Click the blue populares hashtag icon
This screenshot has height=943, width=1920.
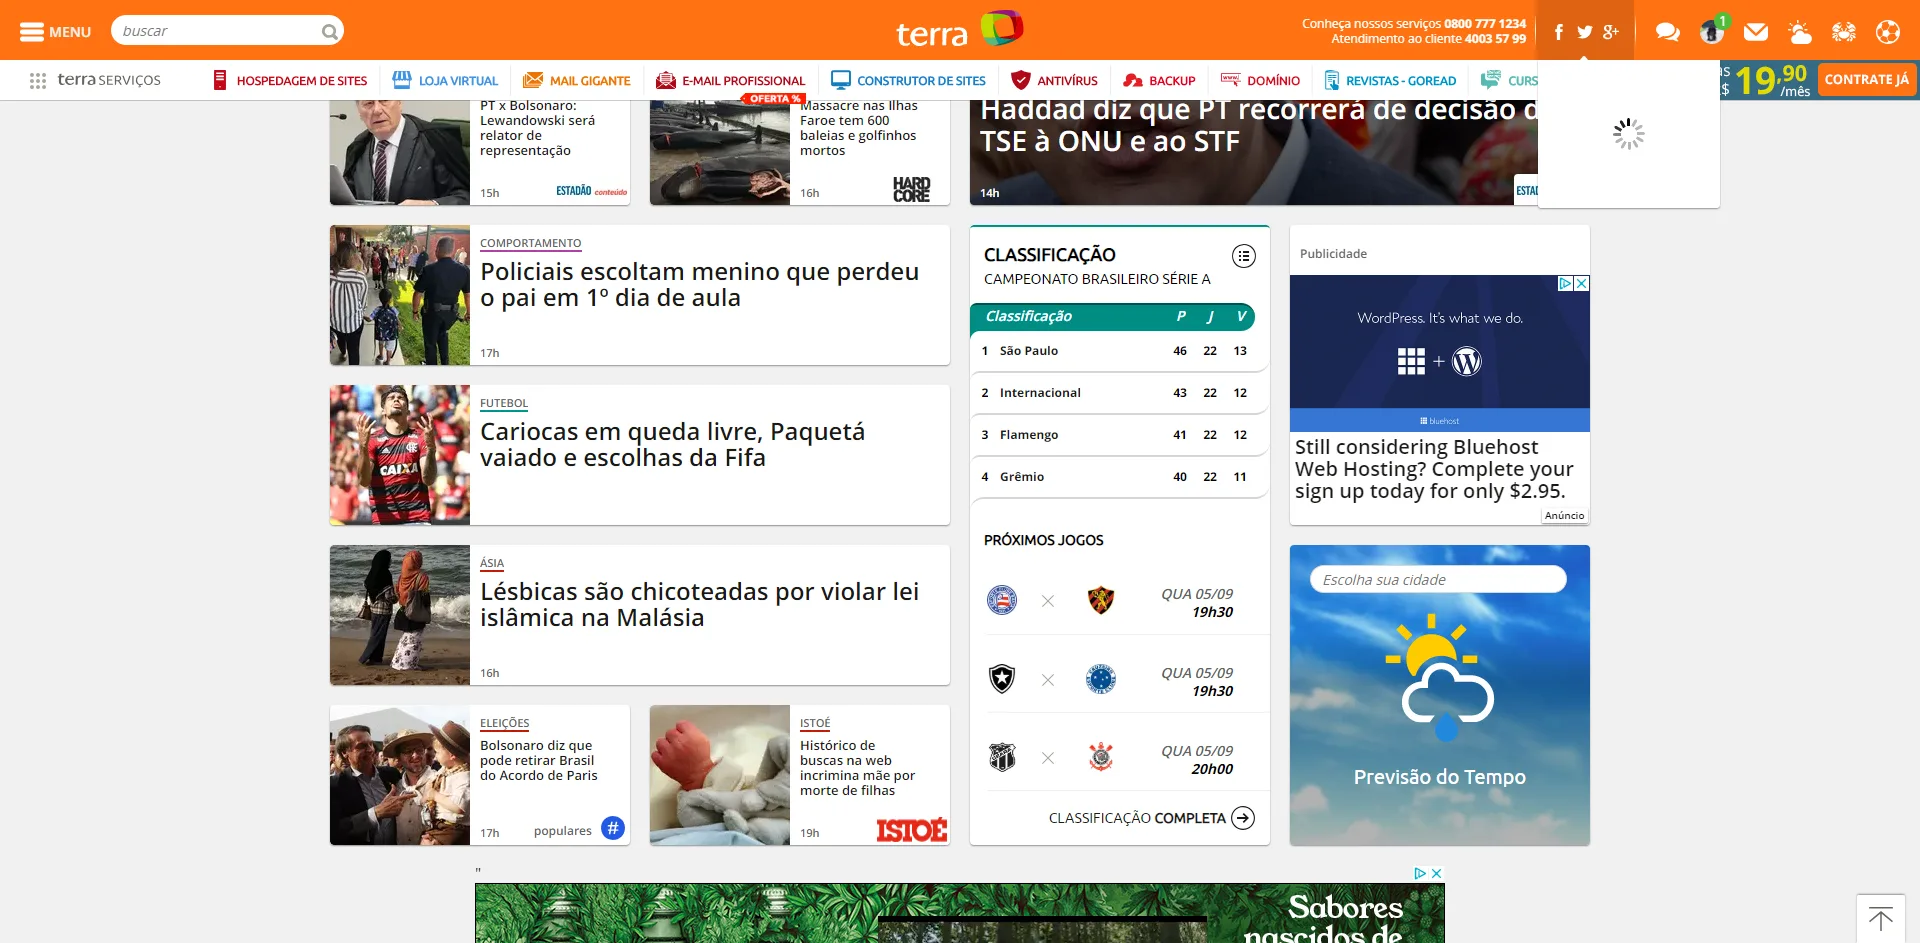613,828
